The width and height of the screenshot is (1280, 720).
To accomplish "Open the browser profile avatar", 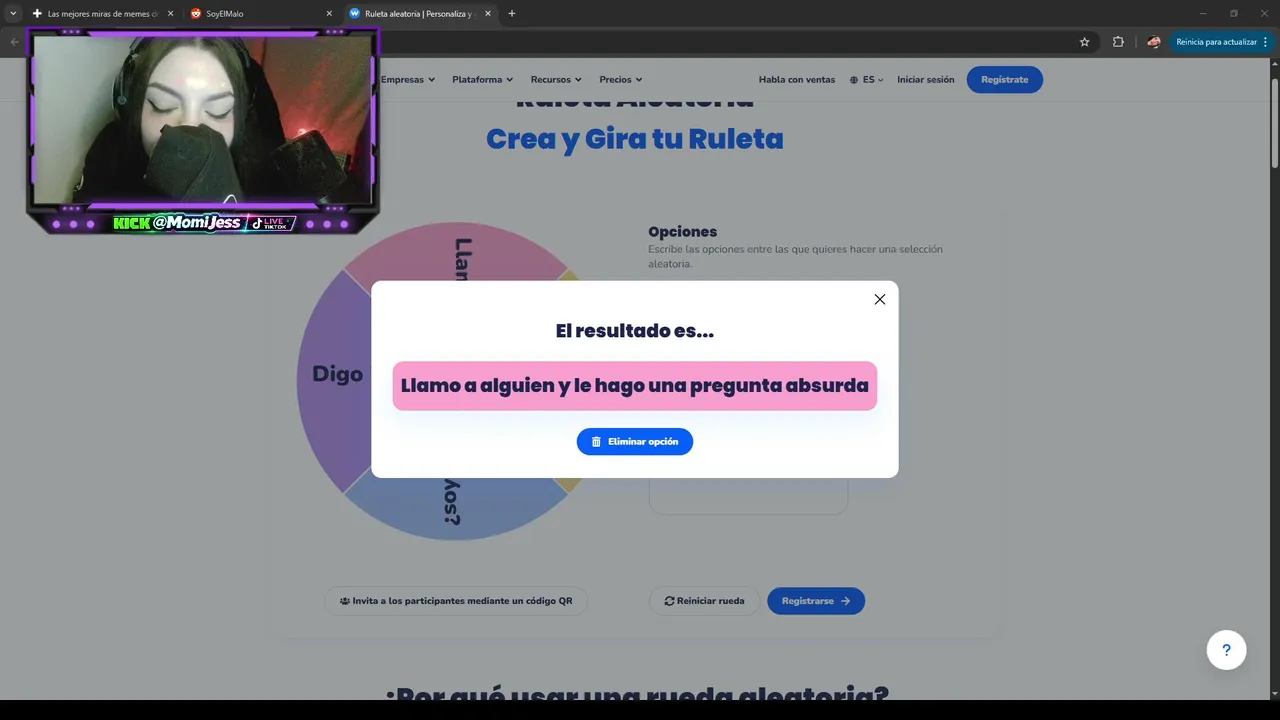I will tap(1154, 42).
